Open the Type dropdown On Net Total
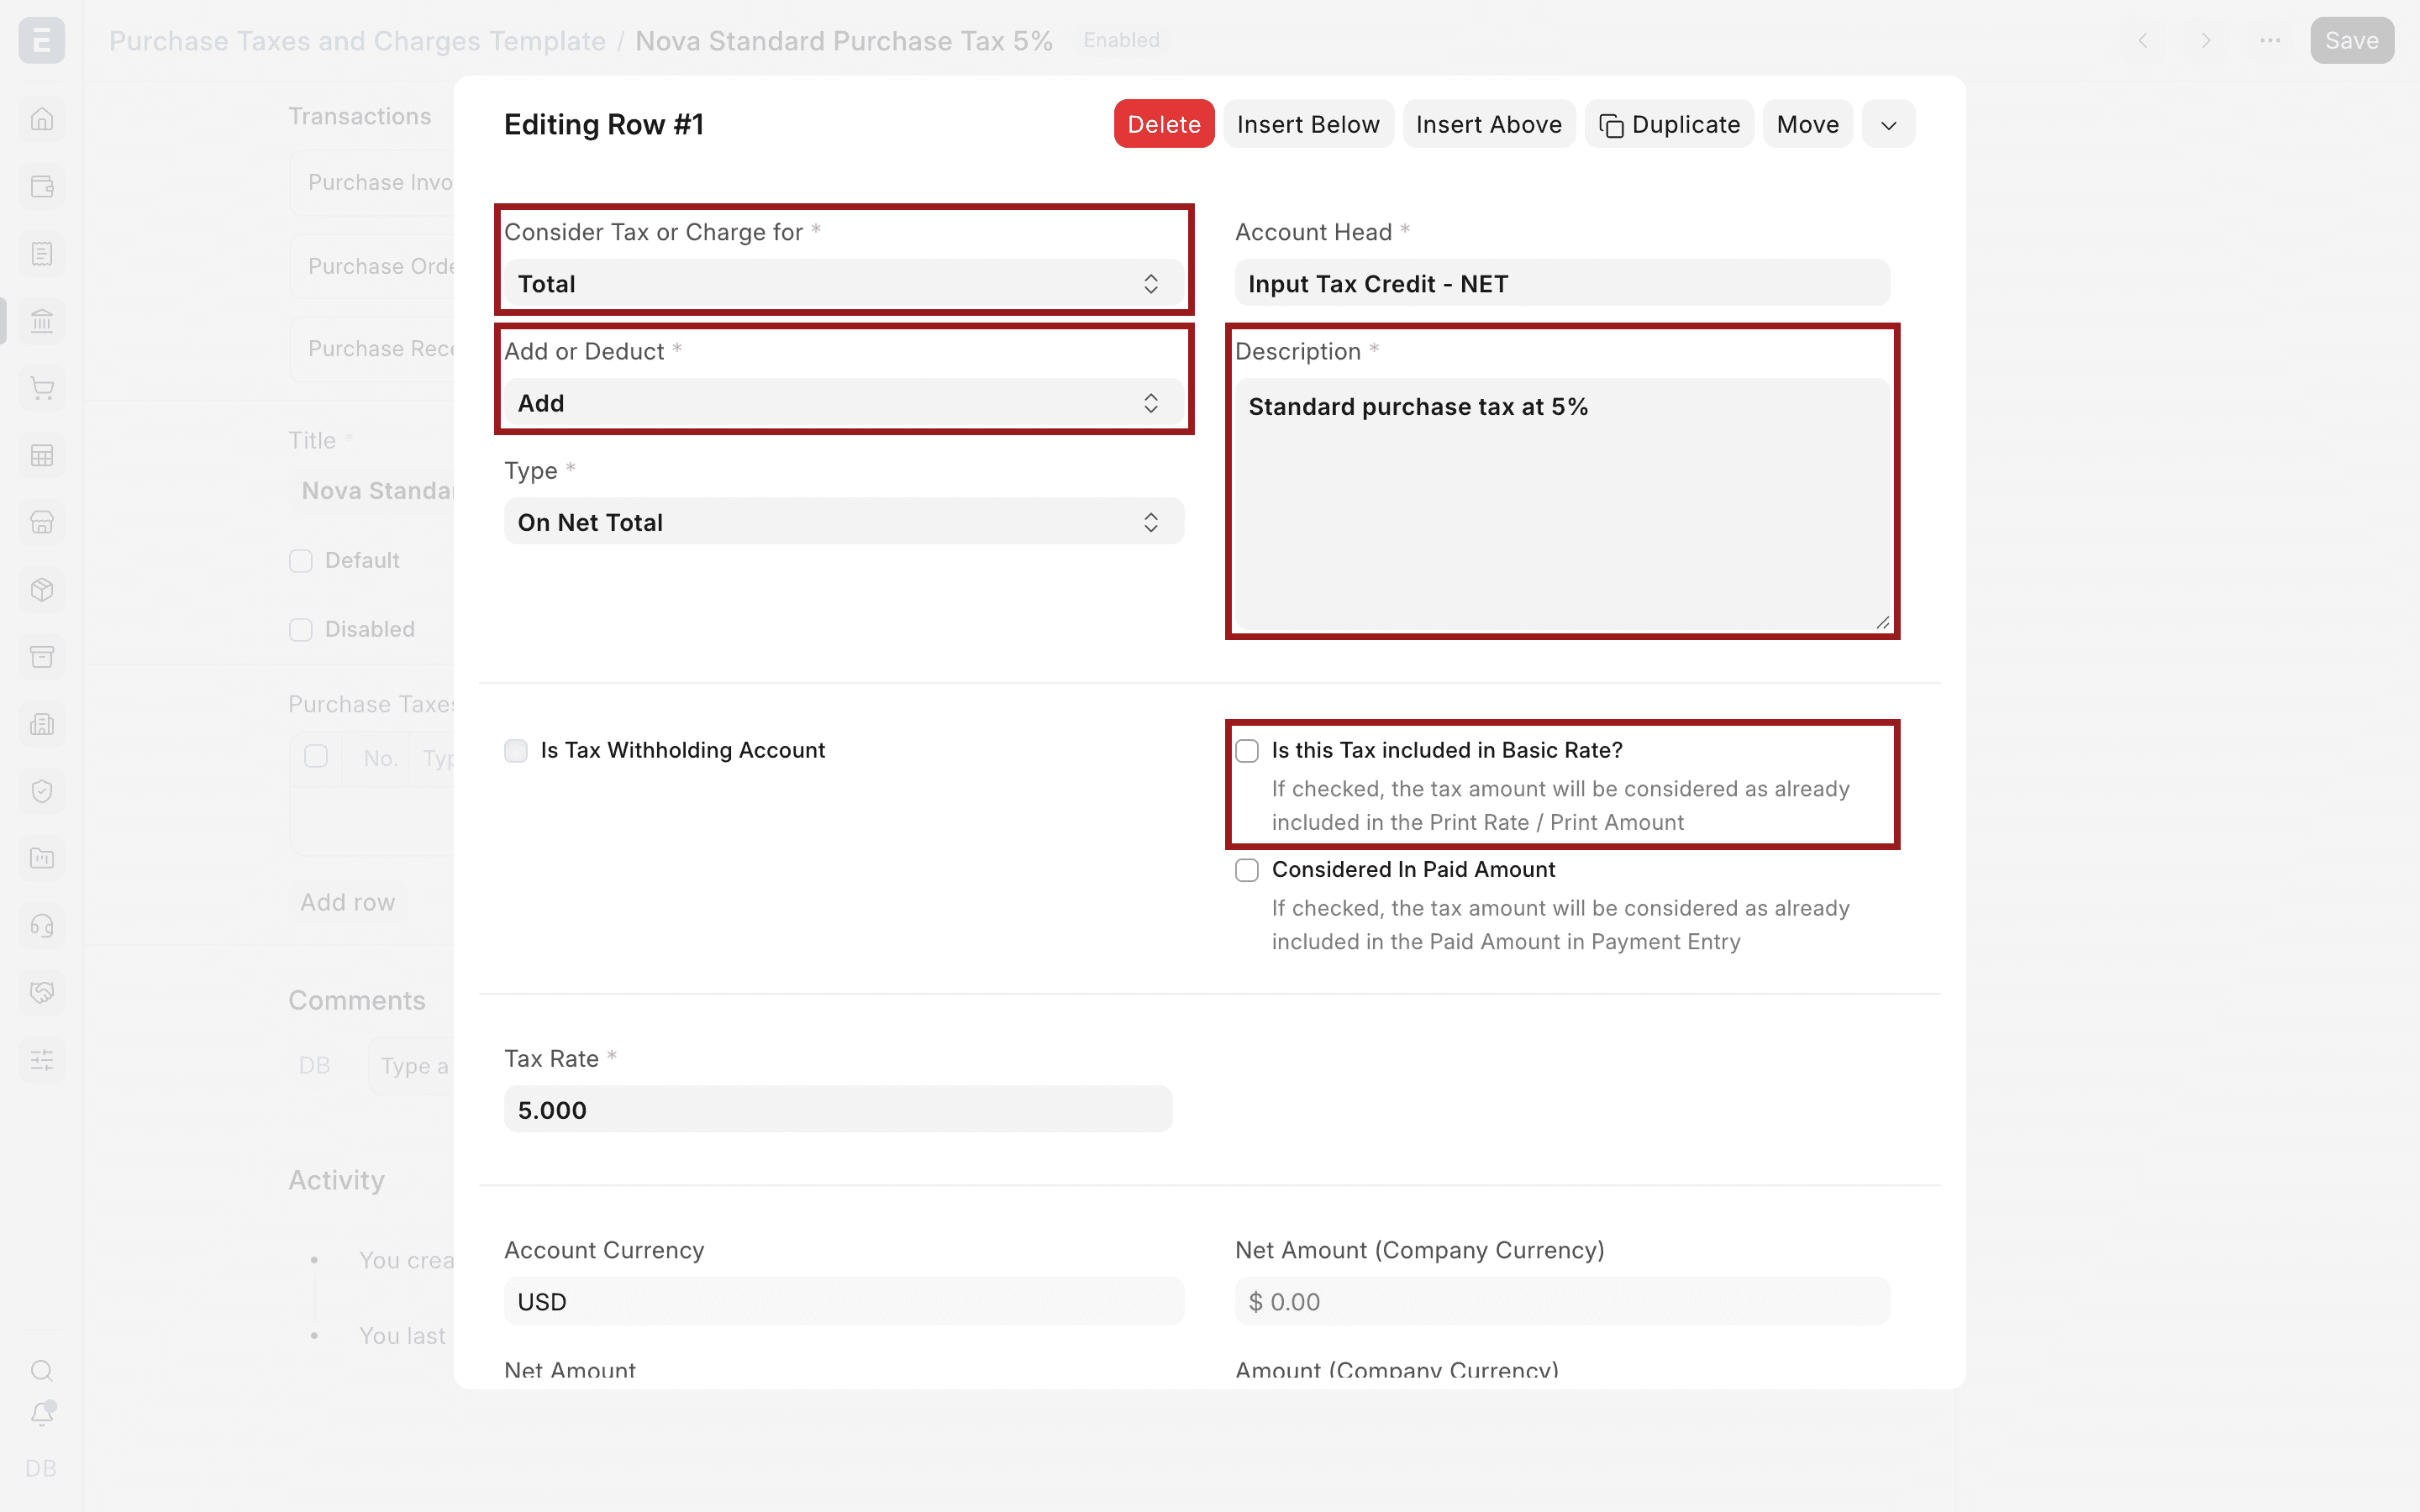The width and height of the screenshot is (2420, 1512). [x=844, y=522]
